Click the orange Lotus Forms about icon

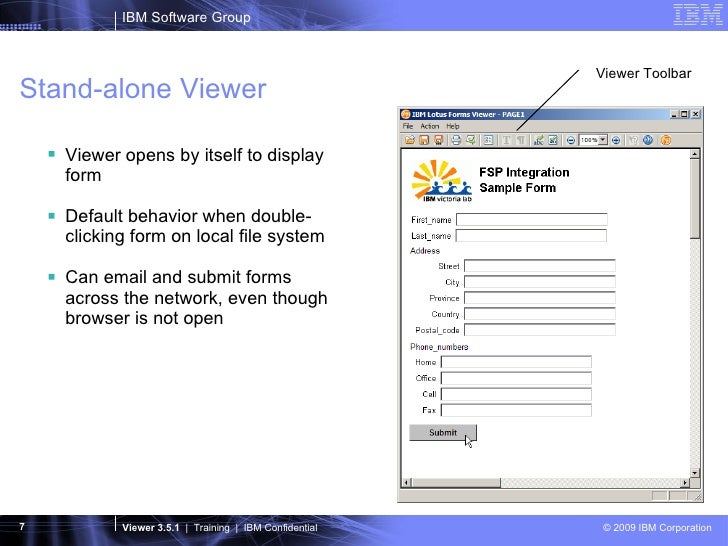pyautogui.click(x=666, y=140)
